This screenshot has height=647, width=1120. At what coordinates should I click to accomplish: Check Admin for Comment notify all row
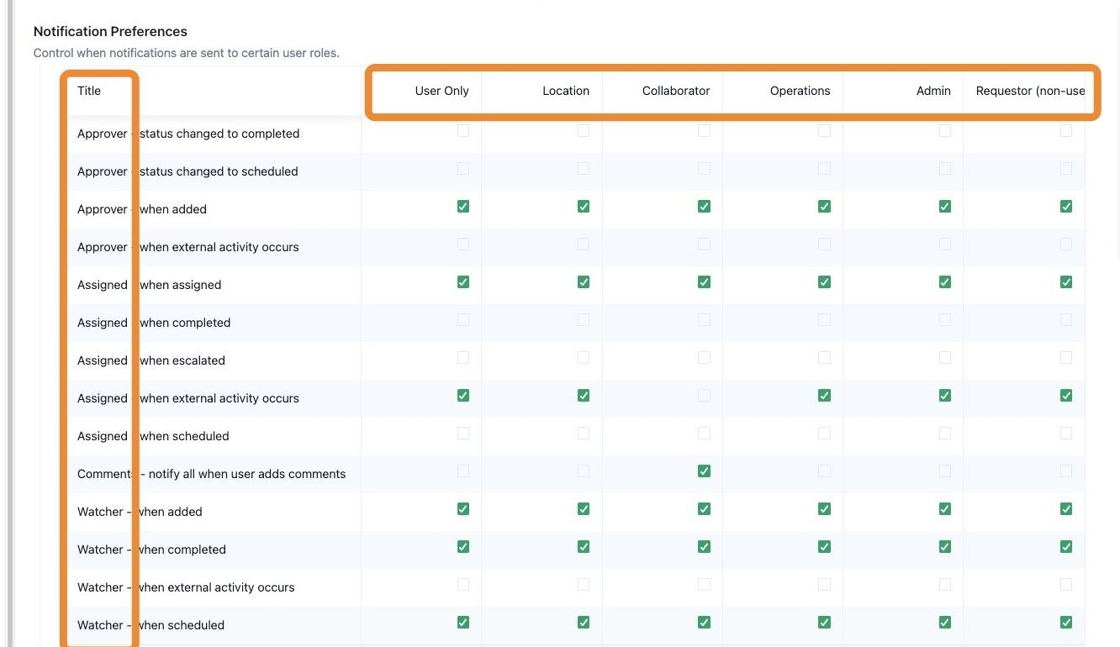coord(945,471)
